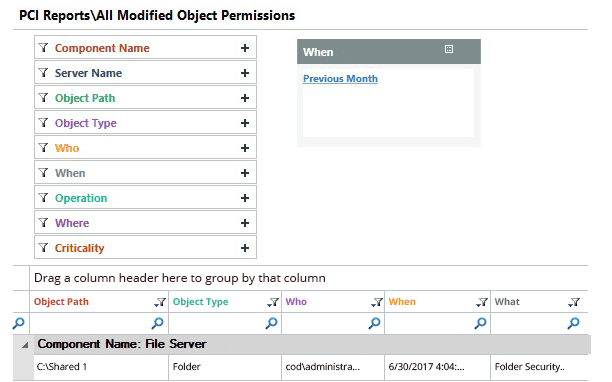Viewport: 612px width, 382px height.
Task: Click search magnifier in Object Path field
Action: [x=157, y=323]
